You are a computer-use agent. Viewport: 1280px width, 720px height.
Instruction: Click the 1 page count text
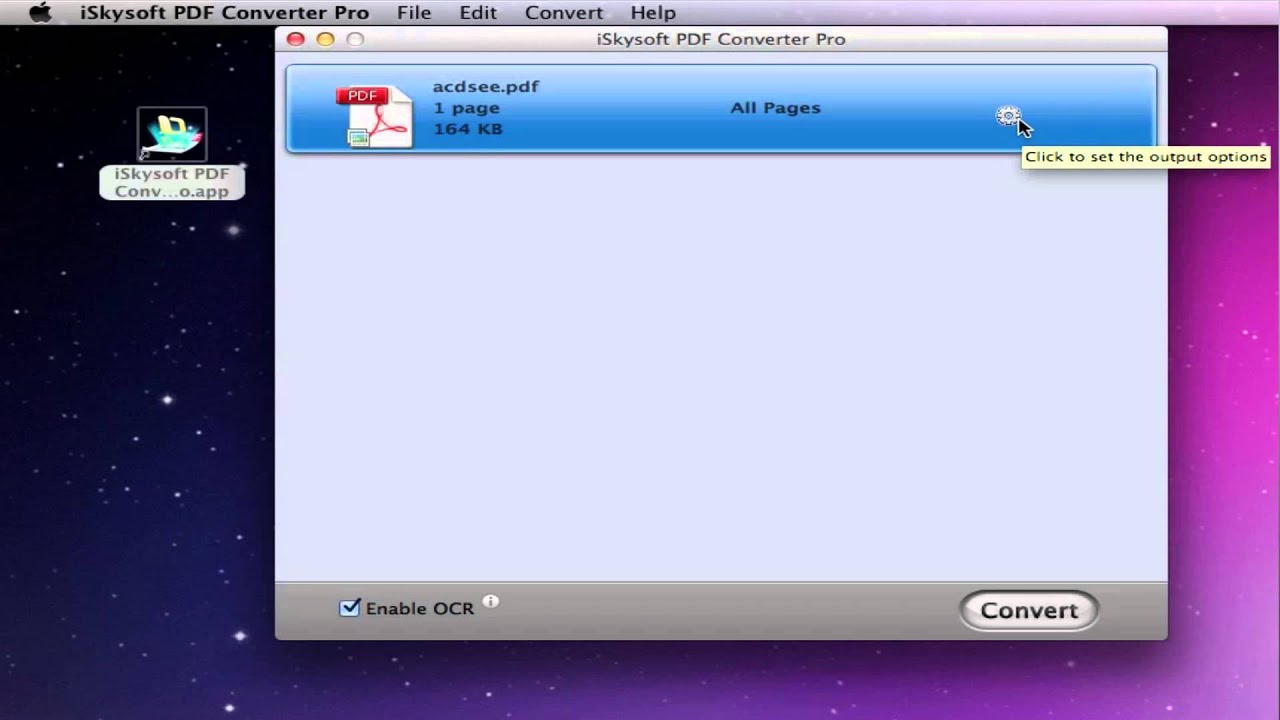[466, 108]
